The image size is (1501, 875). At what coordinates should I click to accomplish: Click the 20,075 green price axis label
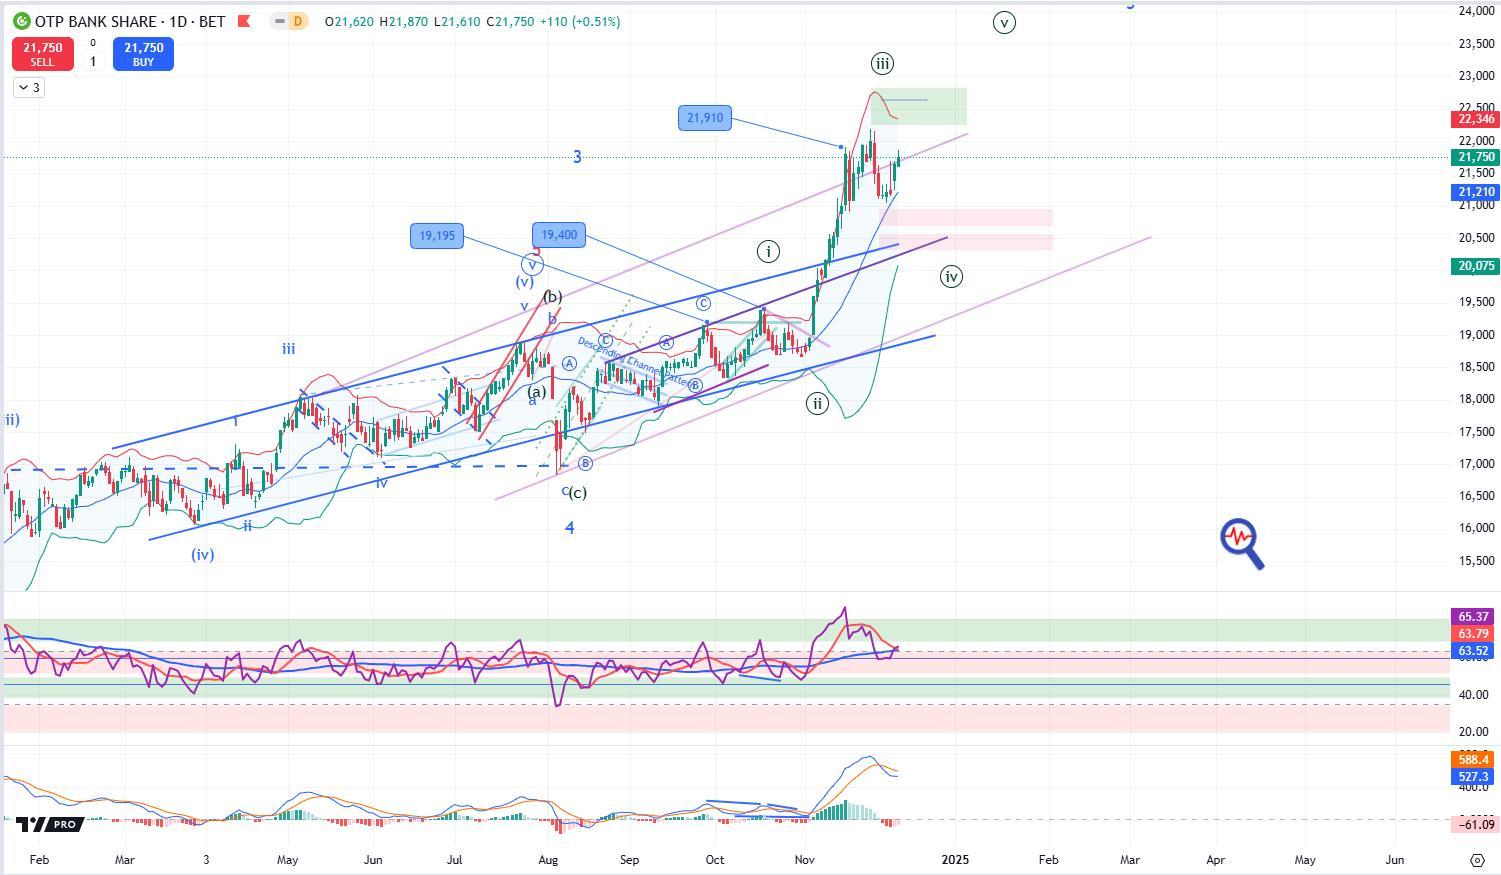click(x=1474, y=266)
